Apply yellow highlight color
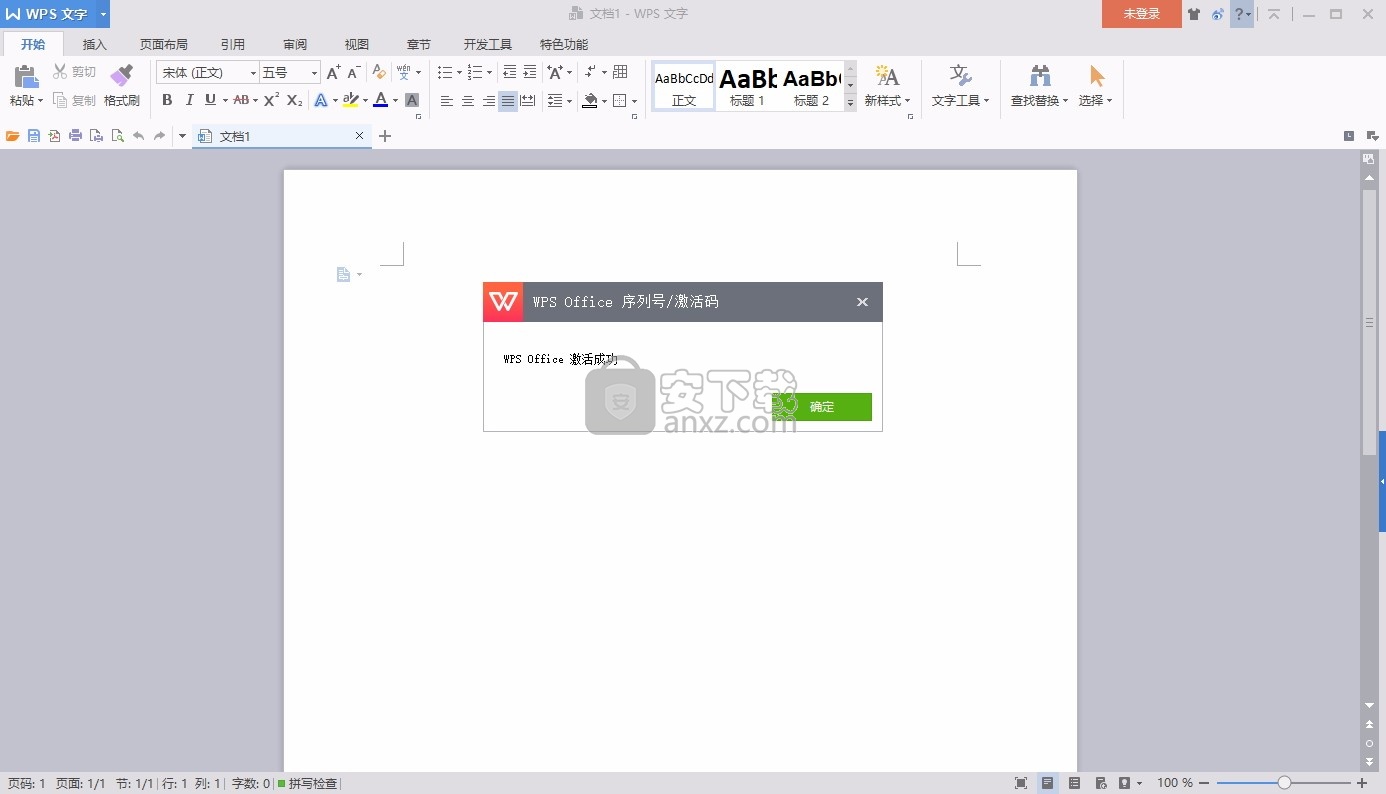 pos(350,100)
